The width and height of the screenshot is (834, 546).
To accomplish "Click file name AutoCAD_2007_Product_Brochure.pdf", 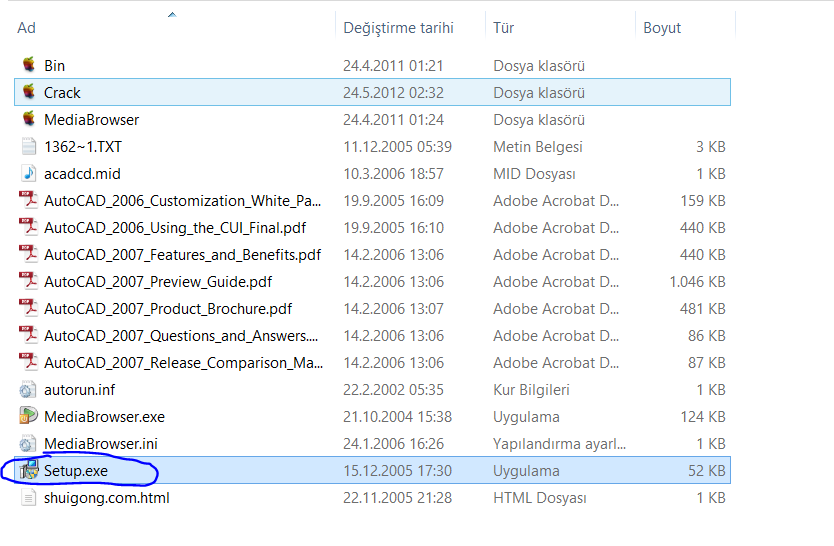I will click(168, 309).
